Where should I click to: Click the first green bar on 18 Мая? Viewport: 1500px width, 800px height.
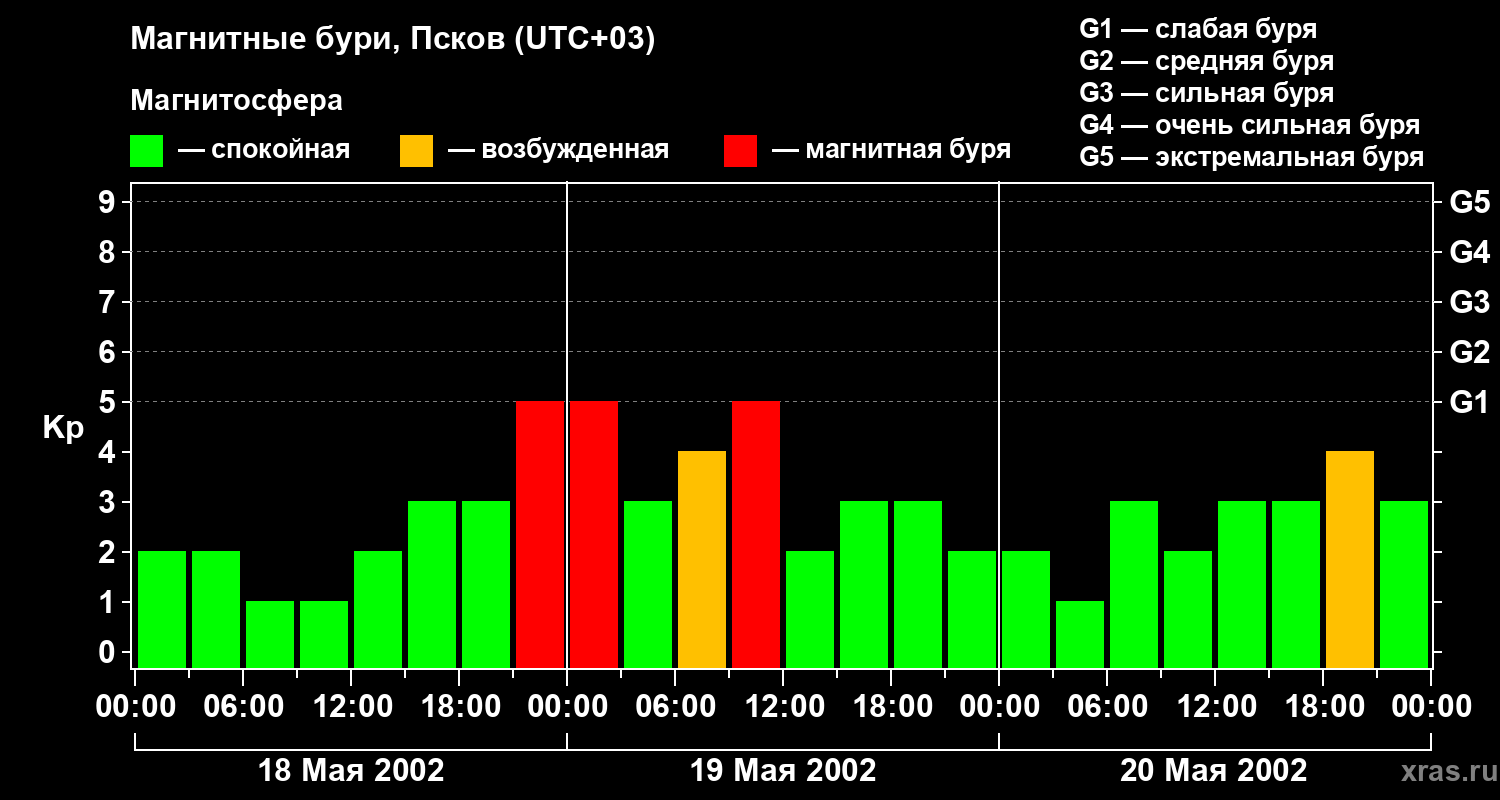point(162,609)
